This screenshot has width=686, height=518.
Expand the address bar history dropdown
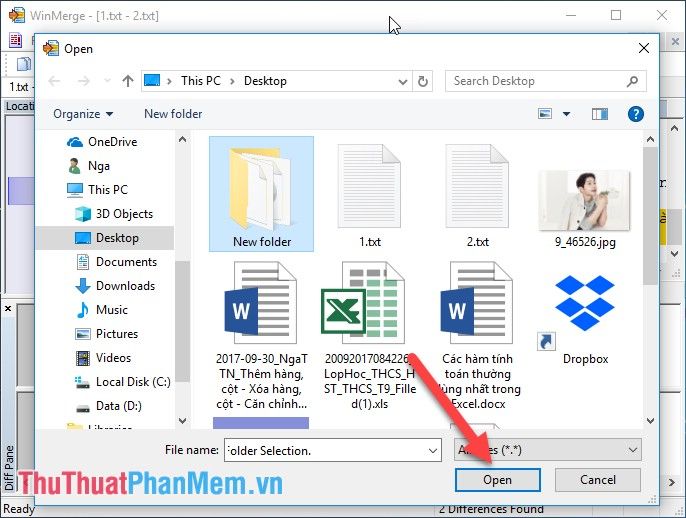tap(403, 81)
